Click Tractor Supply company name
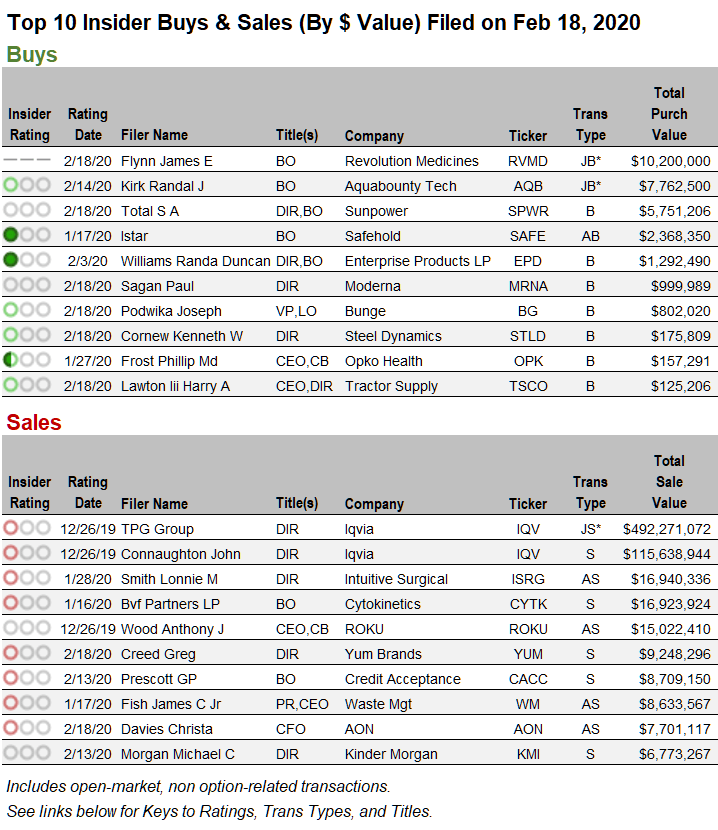 coord(391,386)
